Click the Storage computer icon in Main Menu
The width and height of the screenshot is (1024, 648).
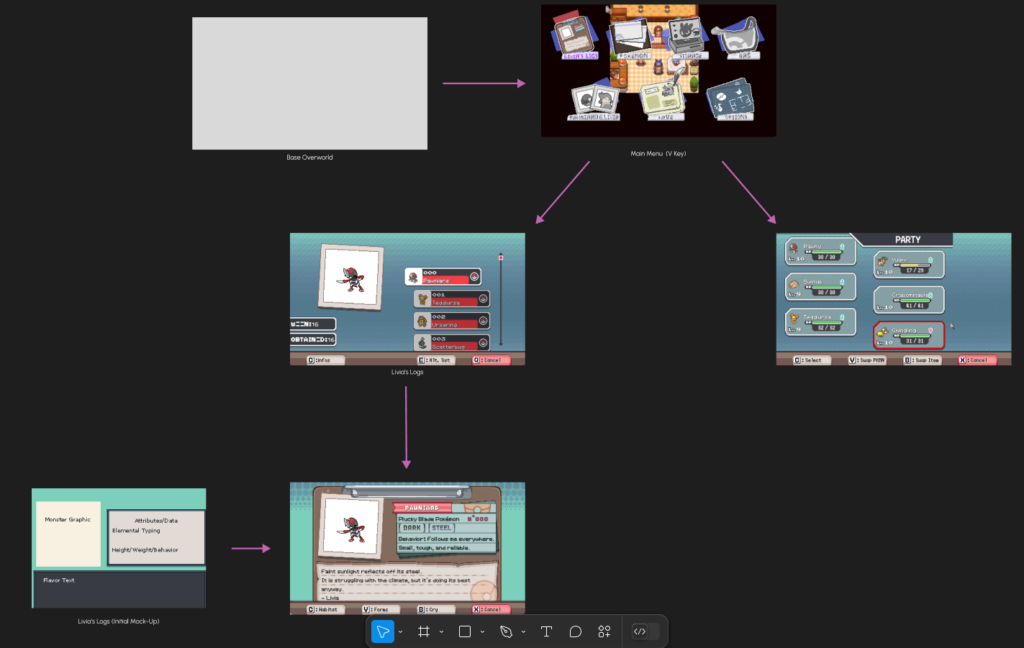pyautogui.click(x=688, y=38)
